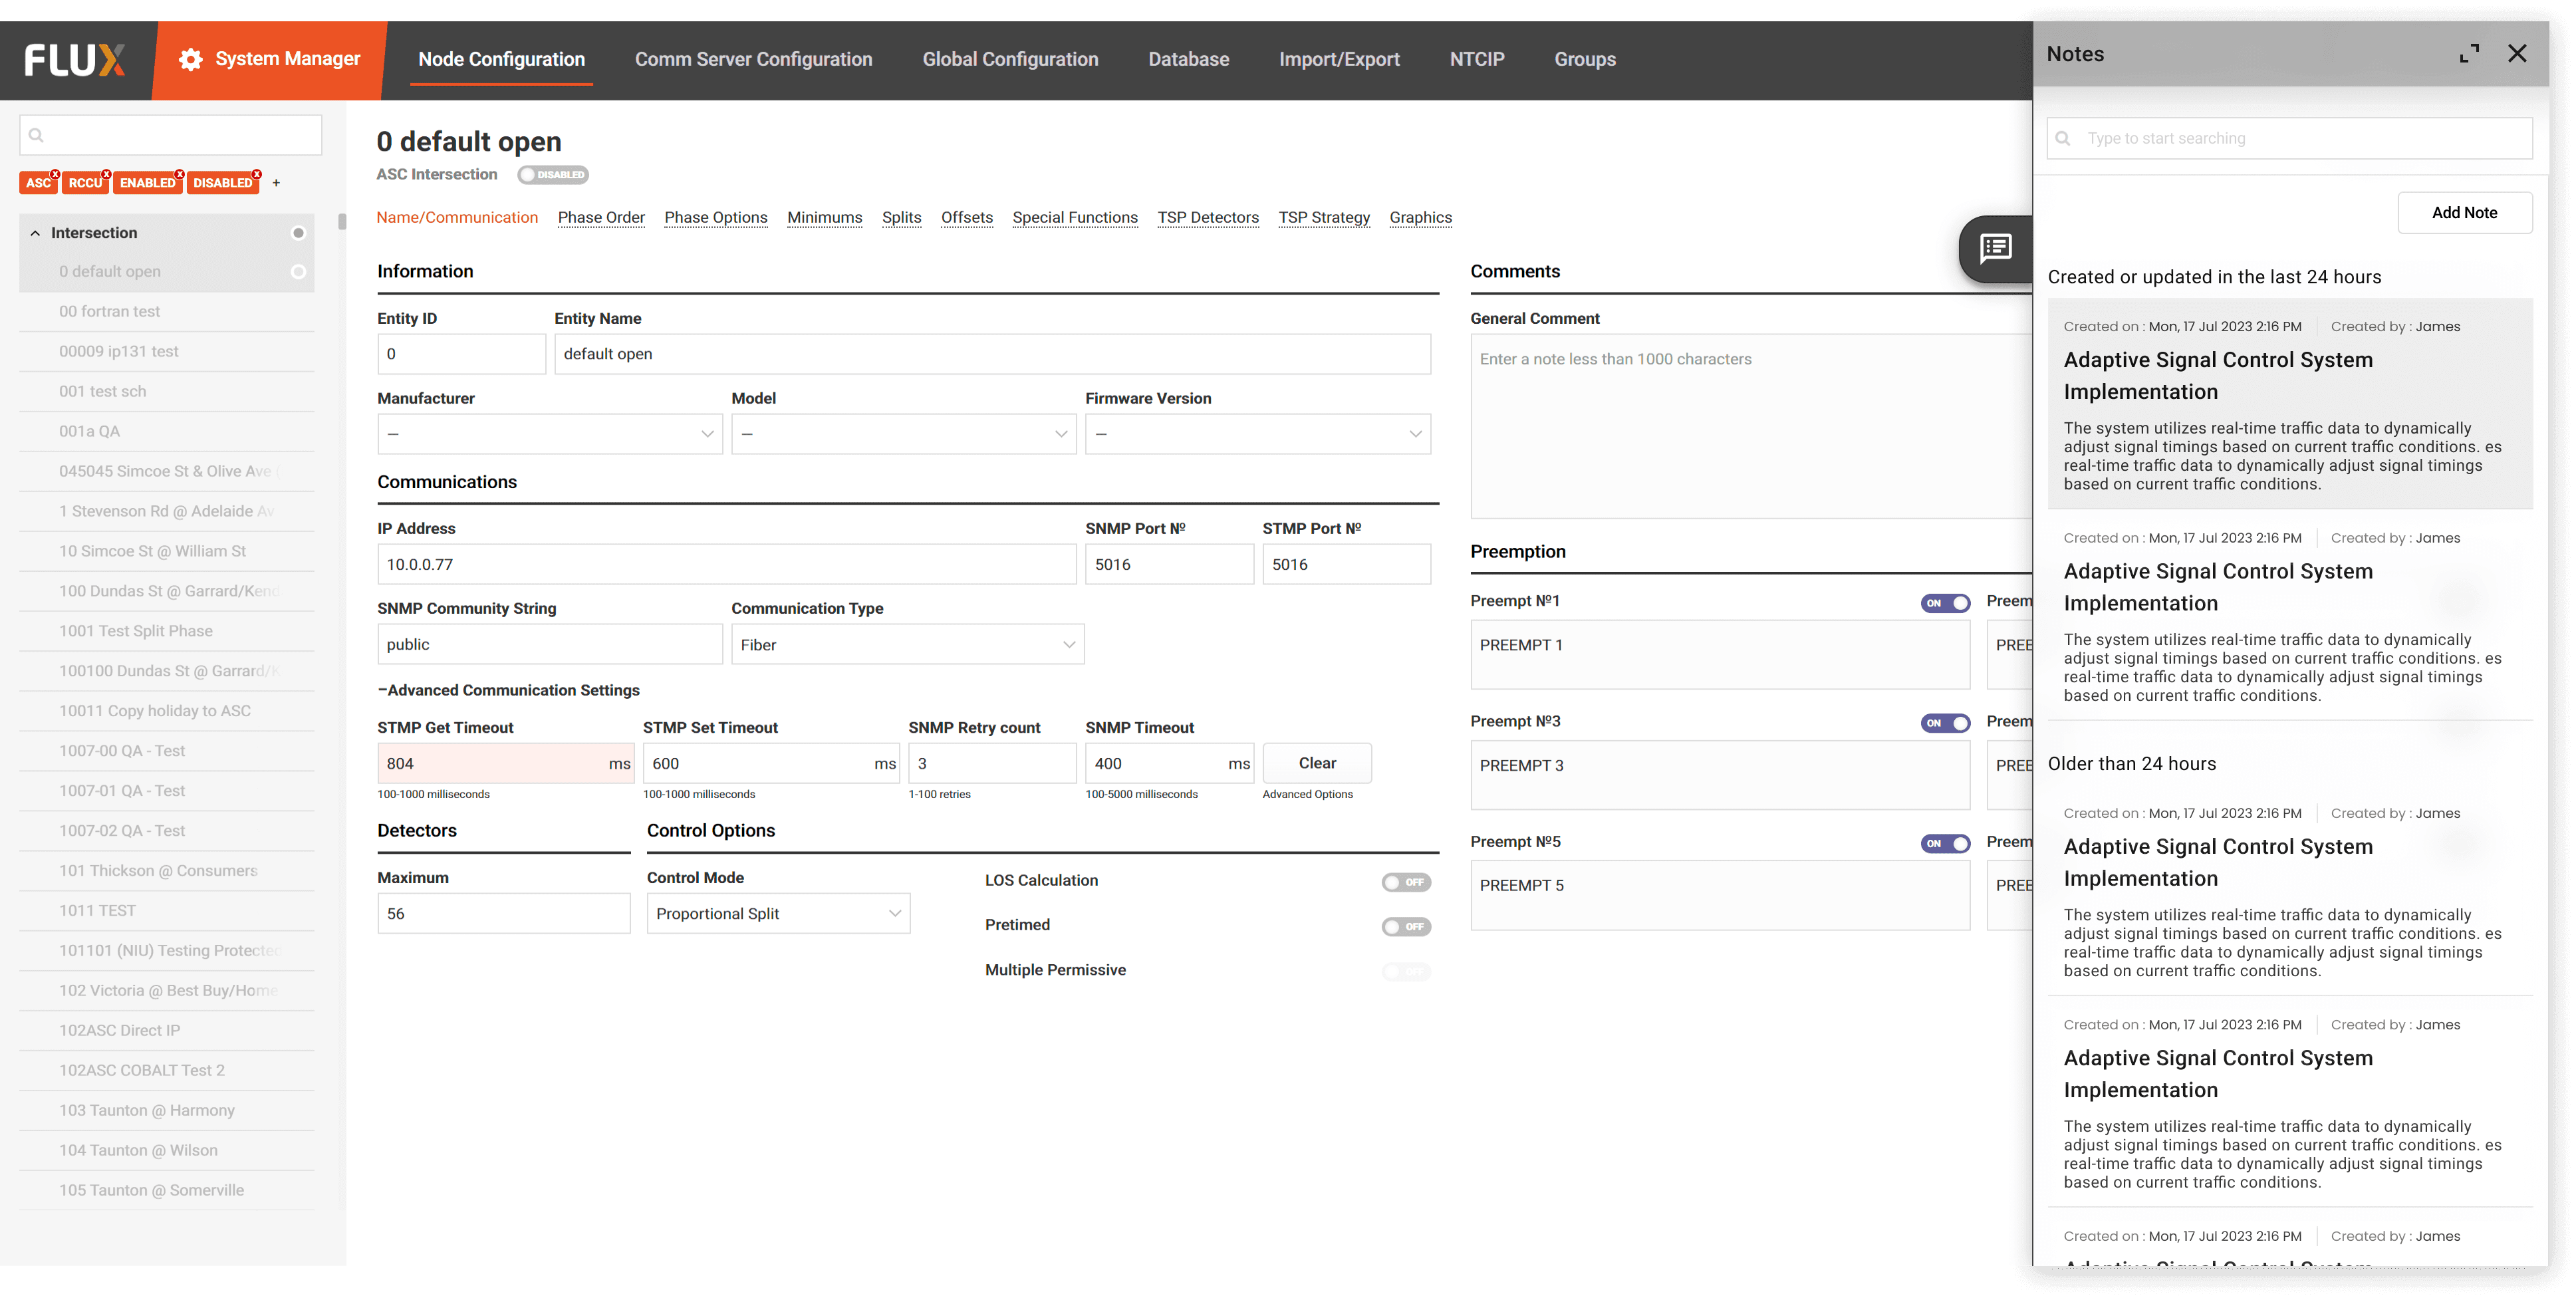Click the Add Note button

pos(2464,213)
